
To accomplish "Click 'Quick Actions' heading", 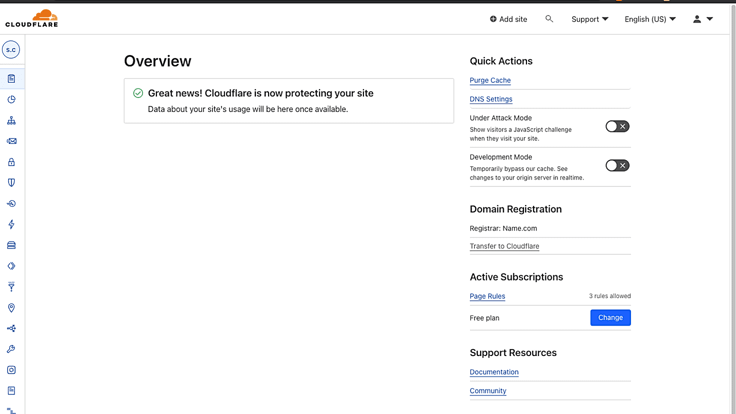I will (501, 61).
